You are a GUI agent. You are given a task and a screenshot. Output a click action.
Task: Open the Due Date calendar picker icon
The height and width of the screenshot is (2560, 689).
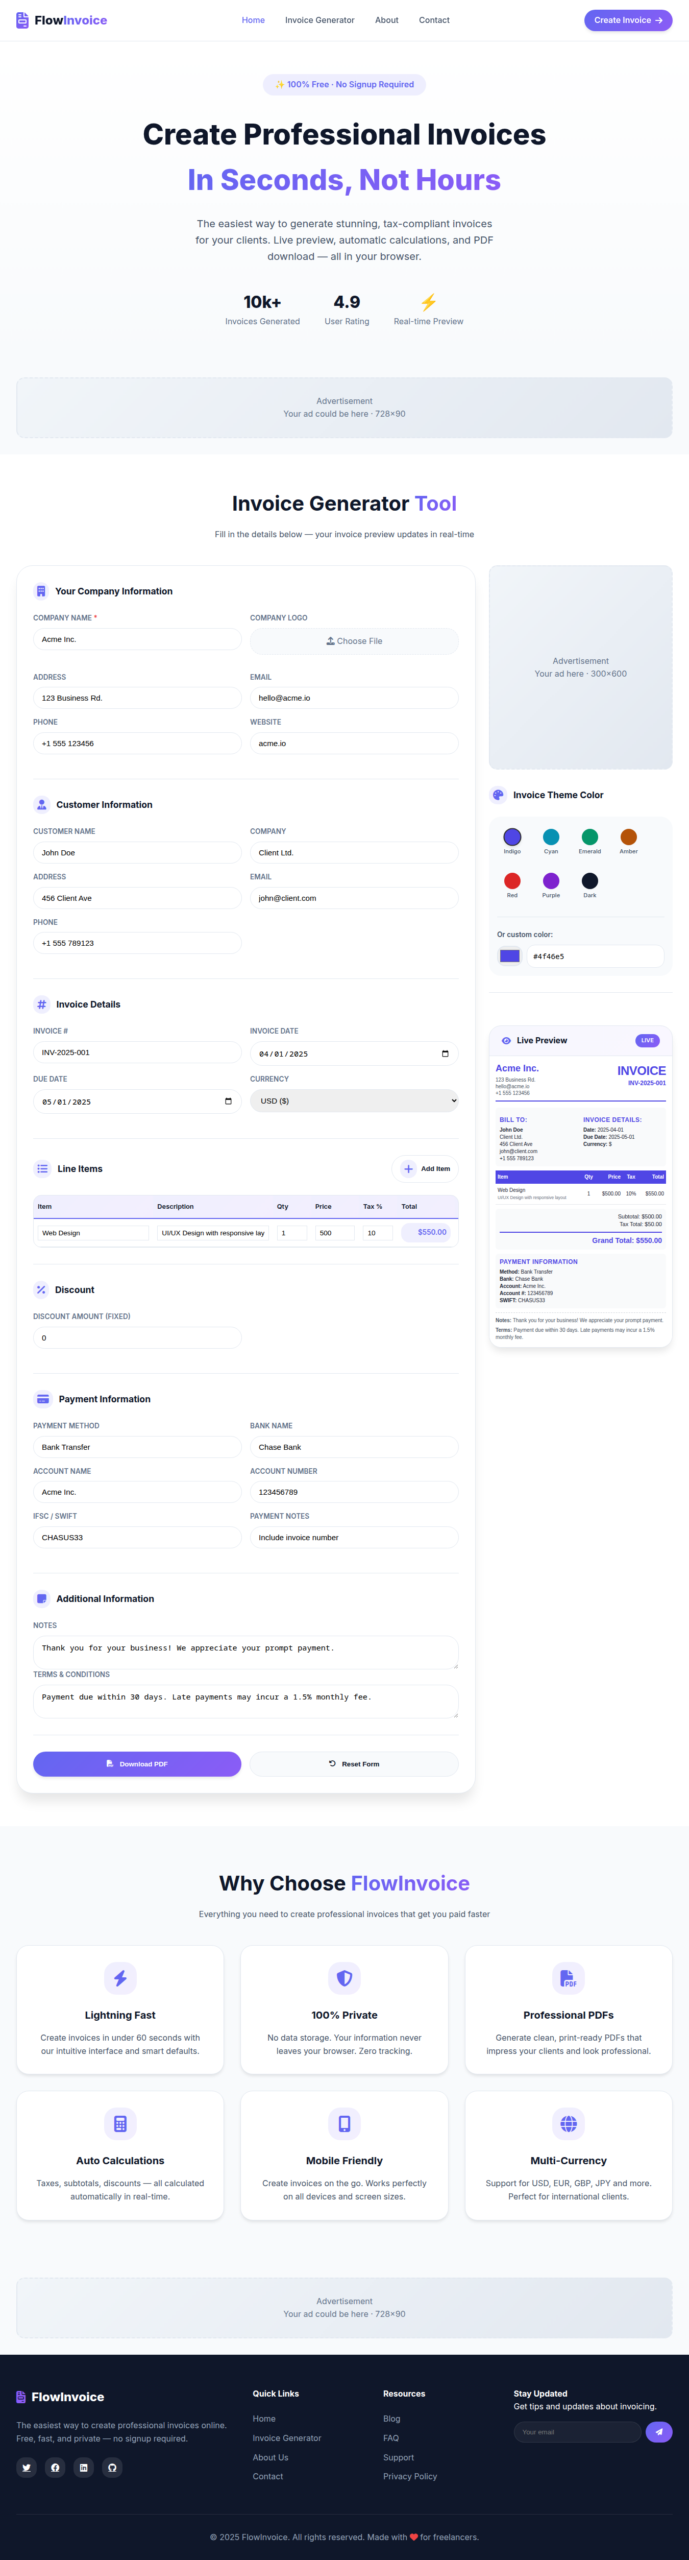tap(228, 1101)
